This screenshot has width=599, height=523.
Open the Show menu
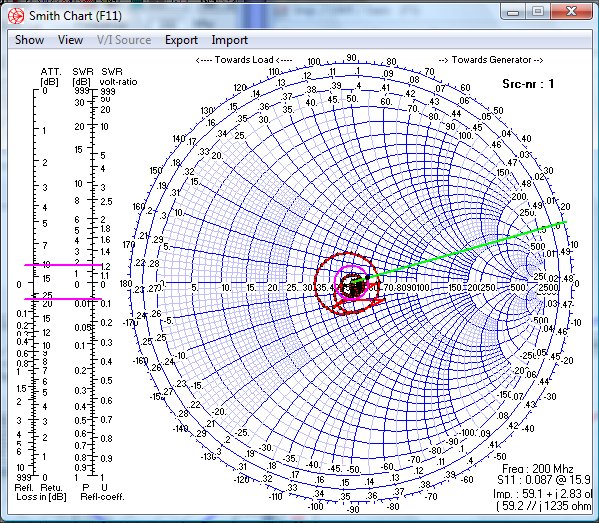(x=29, y=40)
